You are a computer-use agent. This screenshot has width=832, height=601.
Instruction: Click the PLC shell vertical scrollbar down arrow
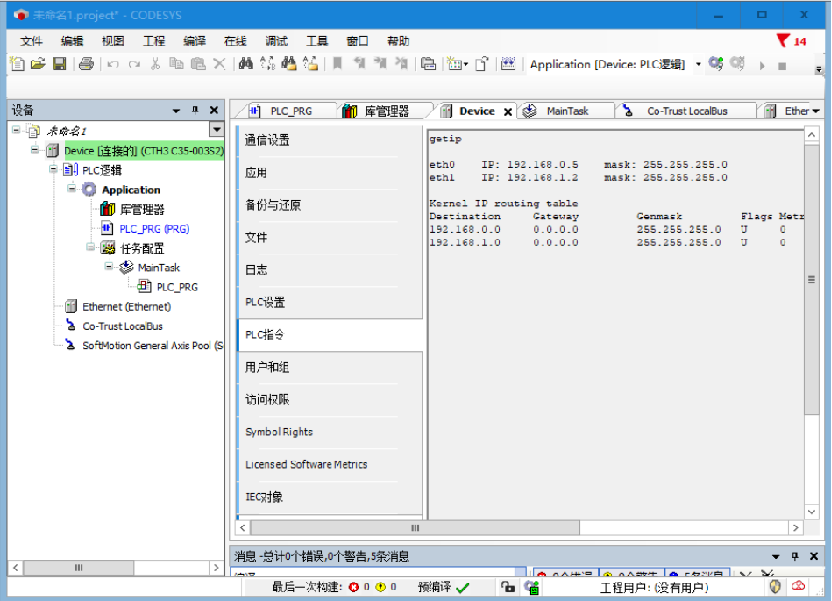click(x=811, y=512)
